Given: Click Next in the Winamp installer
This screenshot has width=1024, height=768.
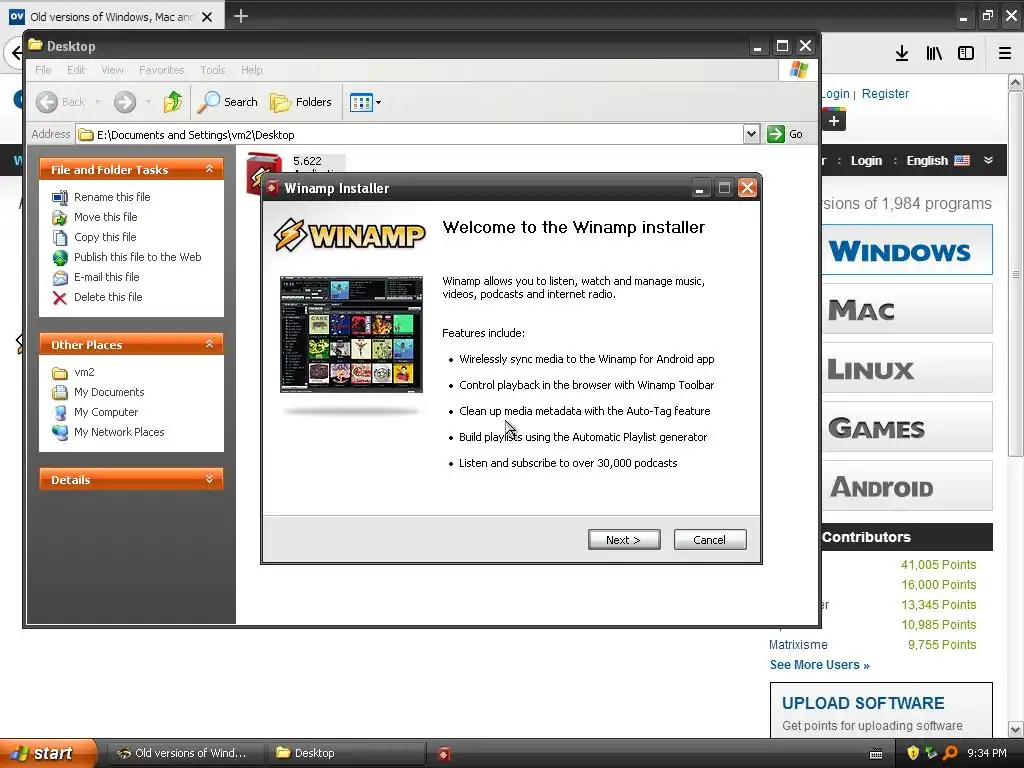Looking at the screenshot, I should tap(624, 539).
